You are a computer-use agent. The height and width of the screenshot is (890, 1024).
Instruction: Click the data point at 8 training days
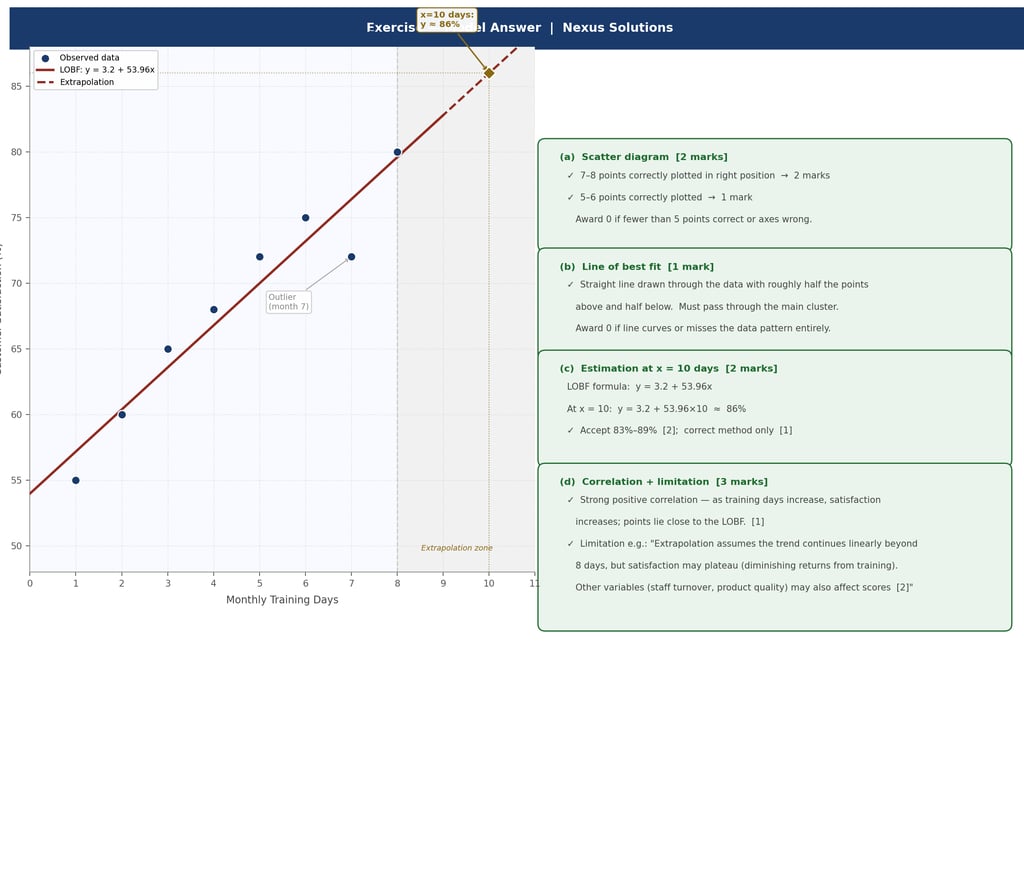pyautogui.click(x=397, y=152)
